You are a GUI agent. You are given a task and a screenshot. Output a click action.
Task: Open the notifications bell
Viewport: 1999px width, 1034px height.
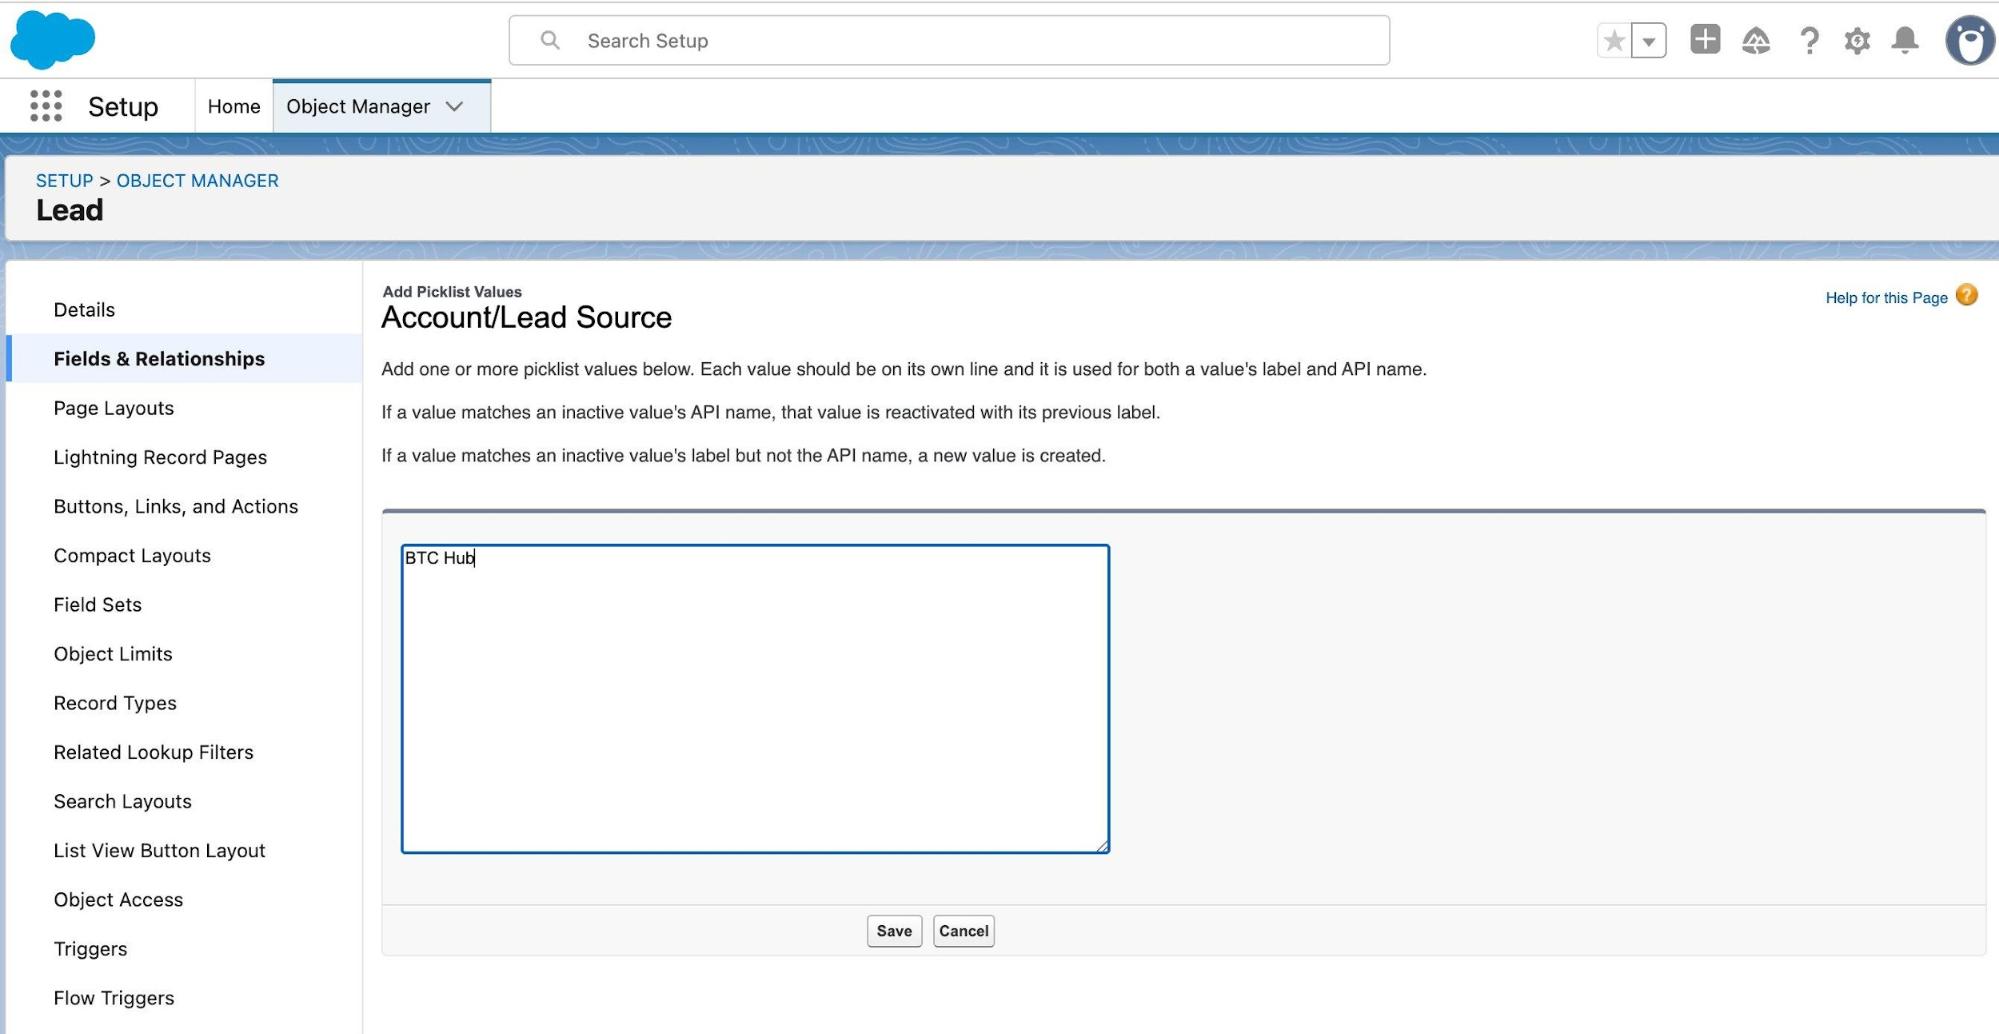(1905, 41)
